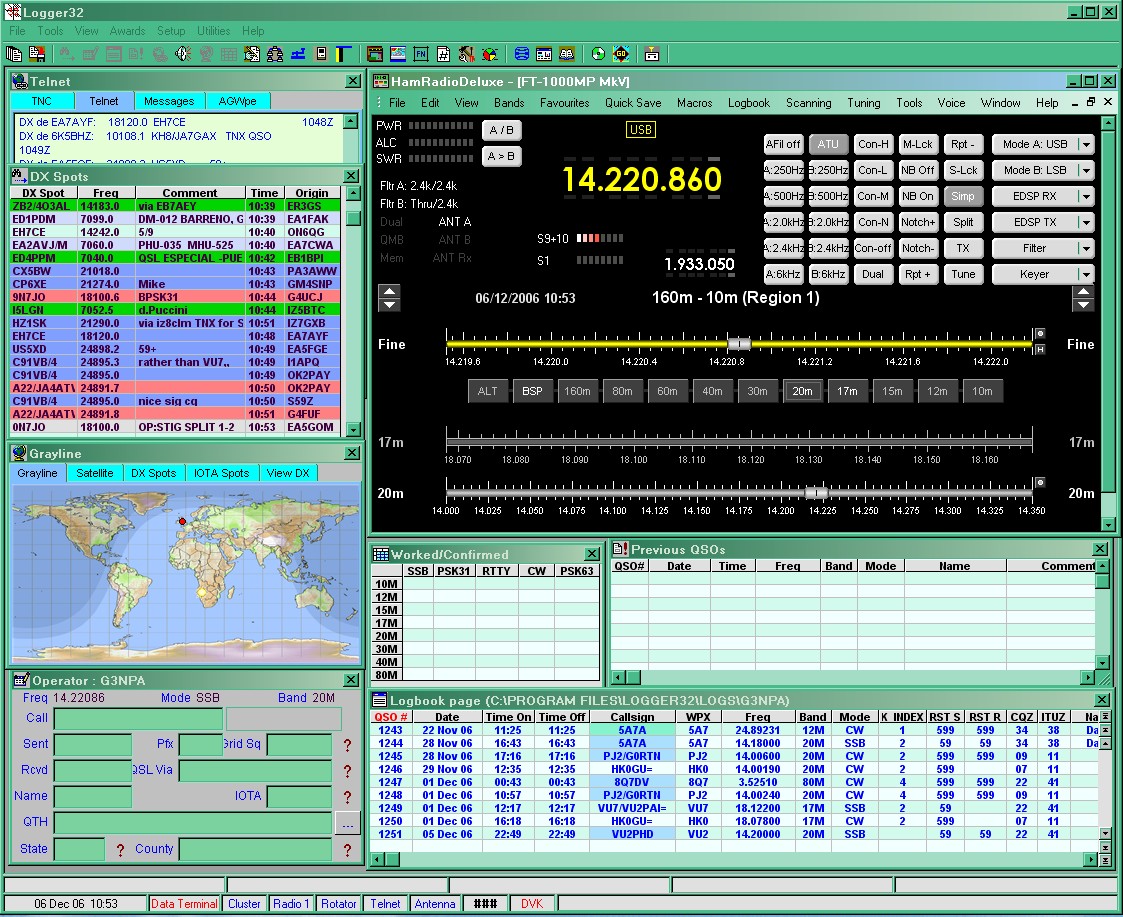Image resolution: width=1123 pixels, height=917 pixels.
Task: Click the Fine tuning slider handle
Action: coord(739,344)
